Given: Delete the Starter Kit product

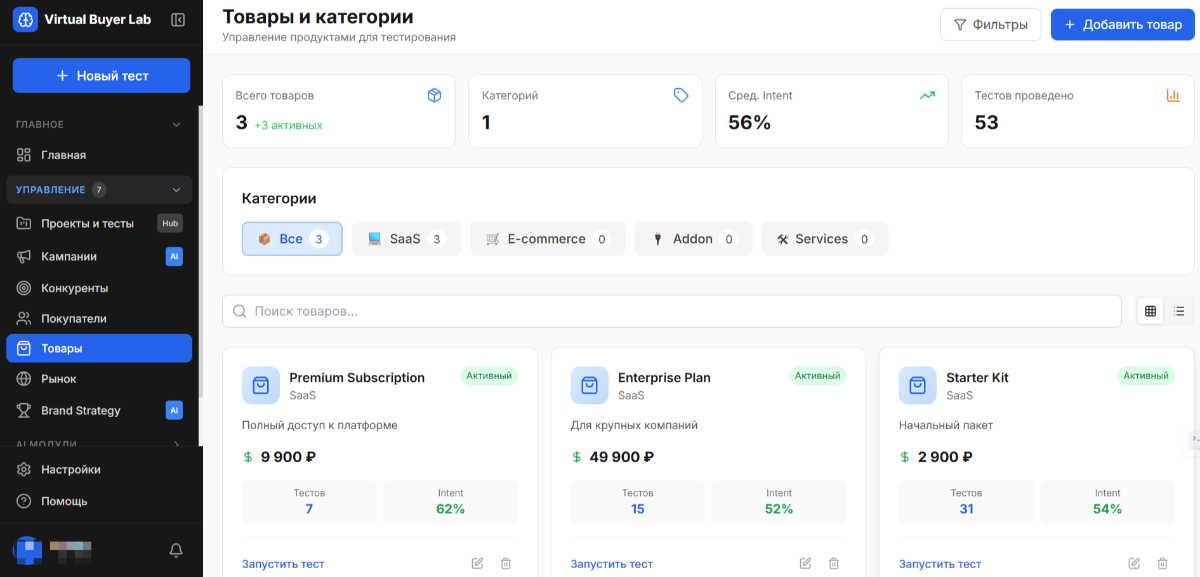Looking at the screenshot, I should point(1162,564).
